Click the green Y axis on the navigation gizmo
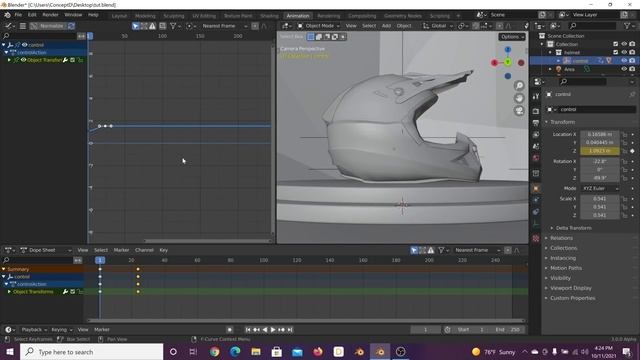640x360 pixels. 508,62
